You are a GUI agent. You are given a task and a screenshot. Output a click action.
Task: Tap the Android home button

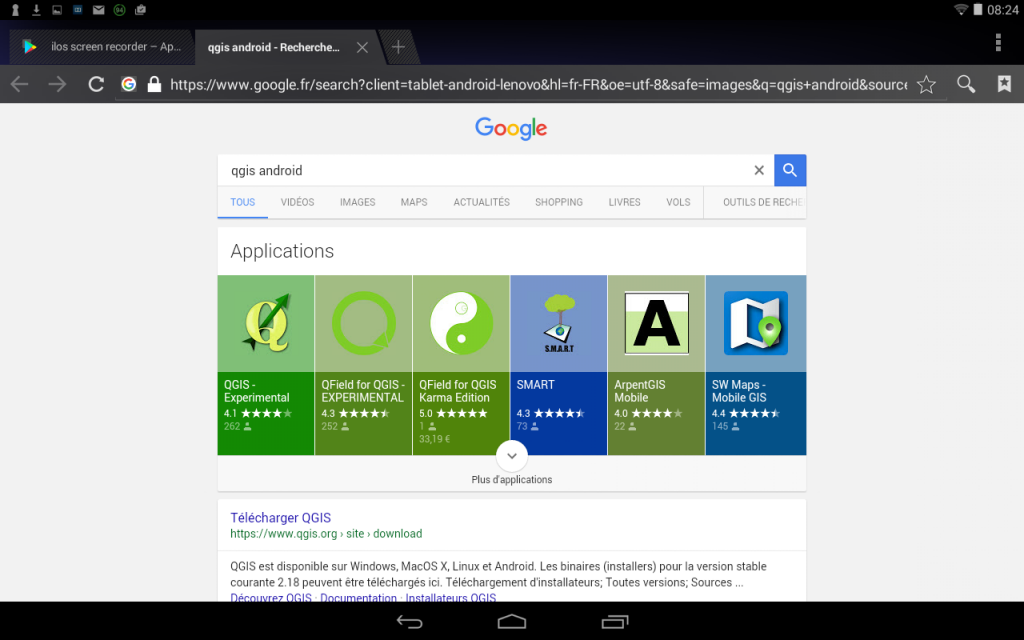[x=512, y=622]
